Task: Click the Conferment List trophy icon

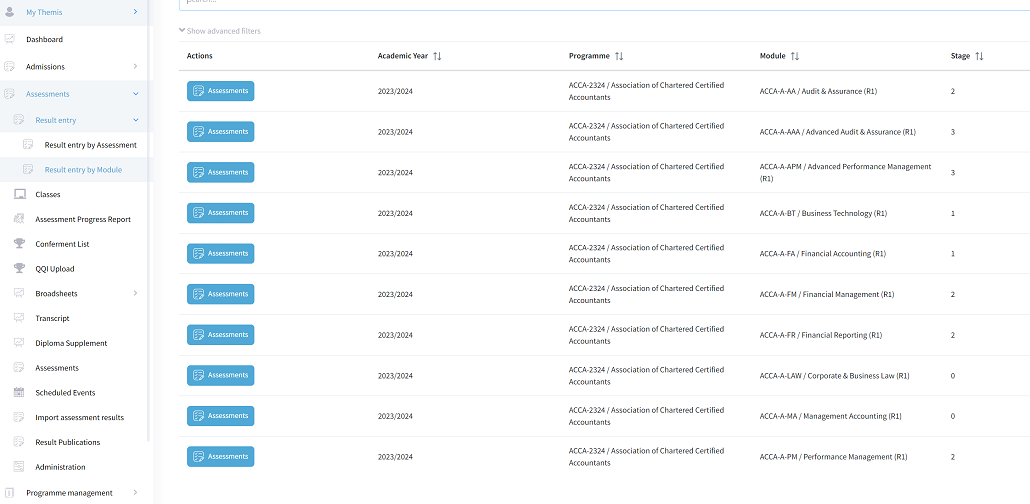Action: [19, 244]
